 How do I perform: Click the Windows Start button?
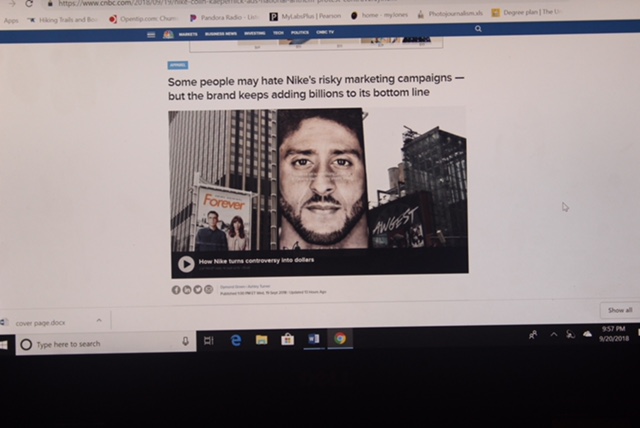point(4,345)
